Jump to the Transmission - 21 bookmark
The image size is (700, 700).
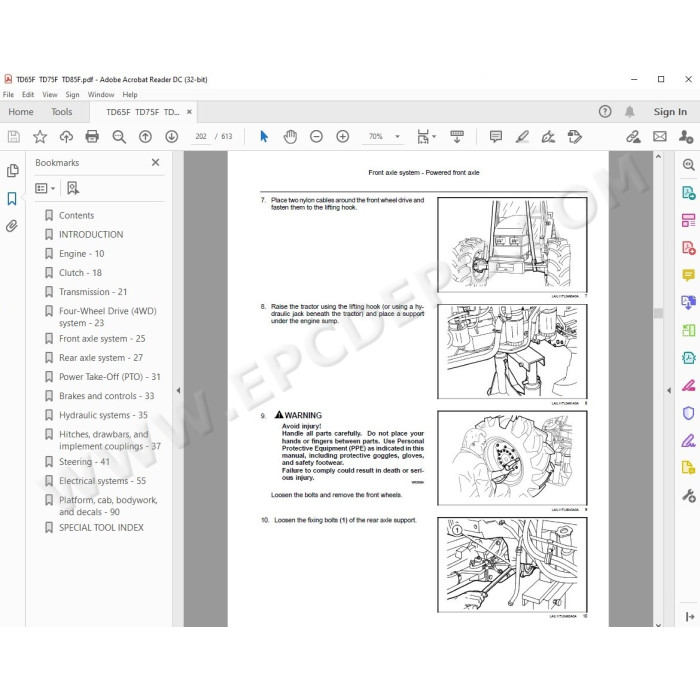tap(93, 292)
